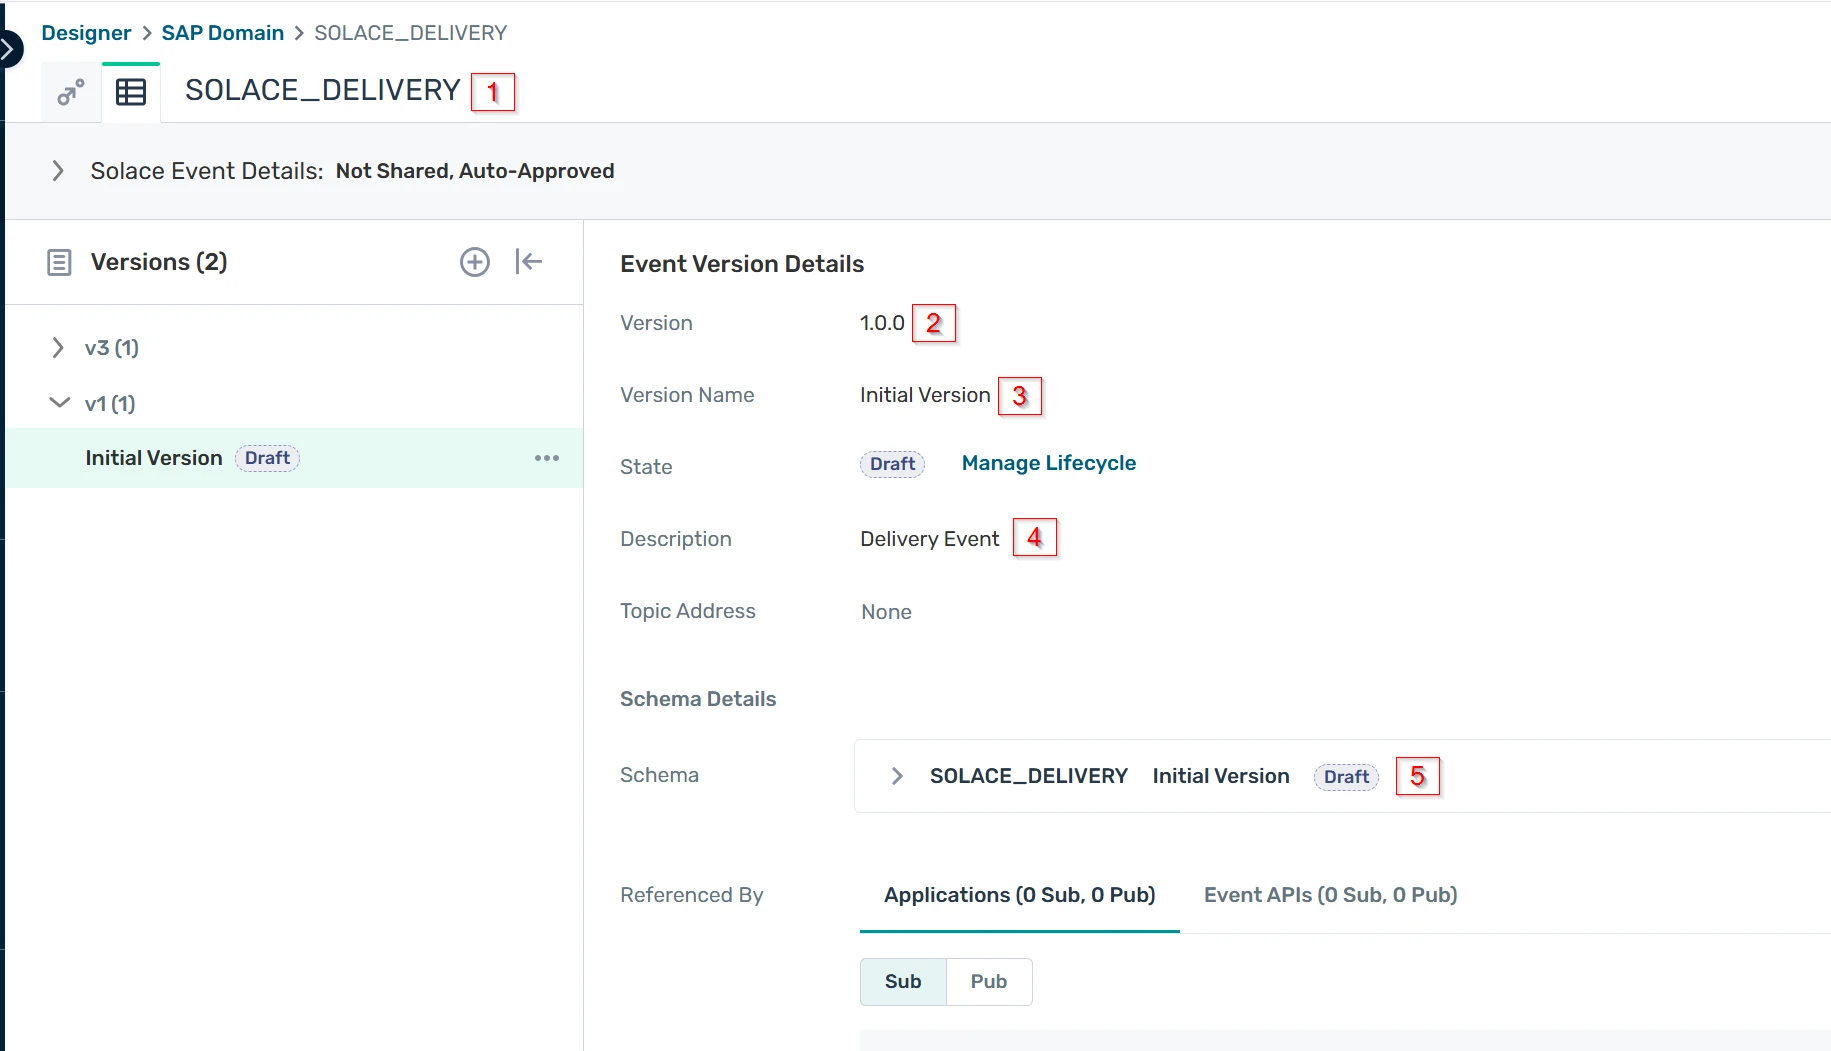Click the SOLACE_DELIVERY page title
Screen dimensions: 1831x1051
pos(322,90)
